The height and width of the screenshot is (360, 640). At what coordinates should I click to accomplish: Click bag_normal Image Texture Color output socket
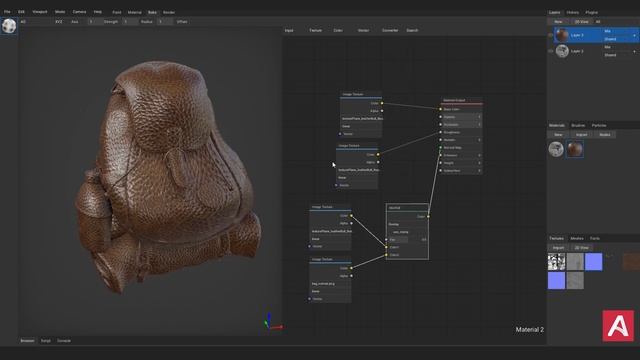coord(351,268)
